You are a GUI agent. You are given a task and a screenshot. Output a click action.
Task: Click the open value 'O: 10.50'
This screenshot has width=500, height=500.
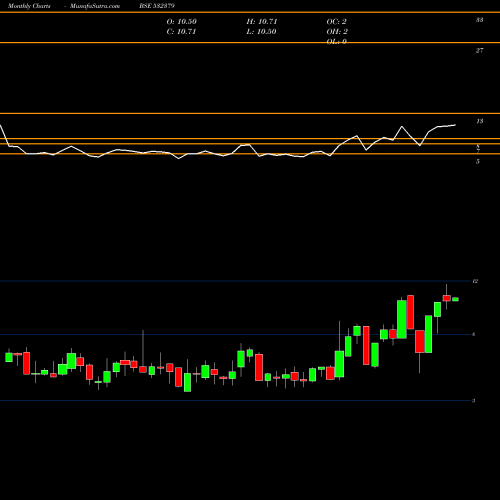pyautogui.click(x=182, y=22)
